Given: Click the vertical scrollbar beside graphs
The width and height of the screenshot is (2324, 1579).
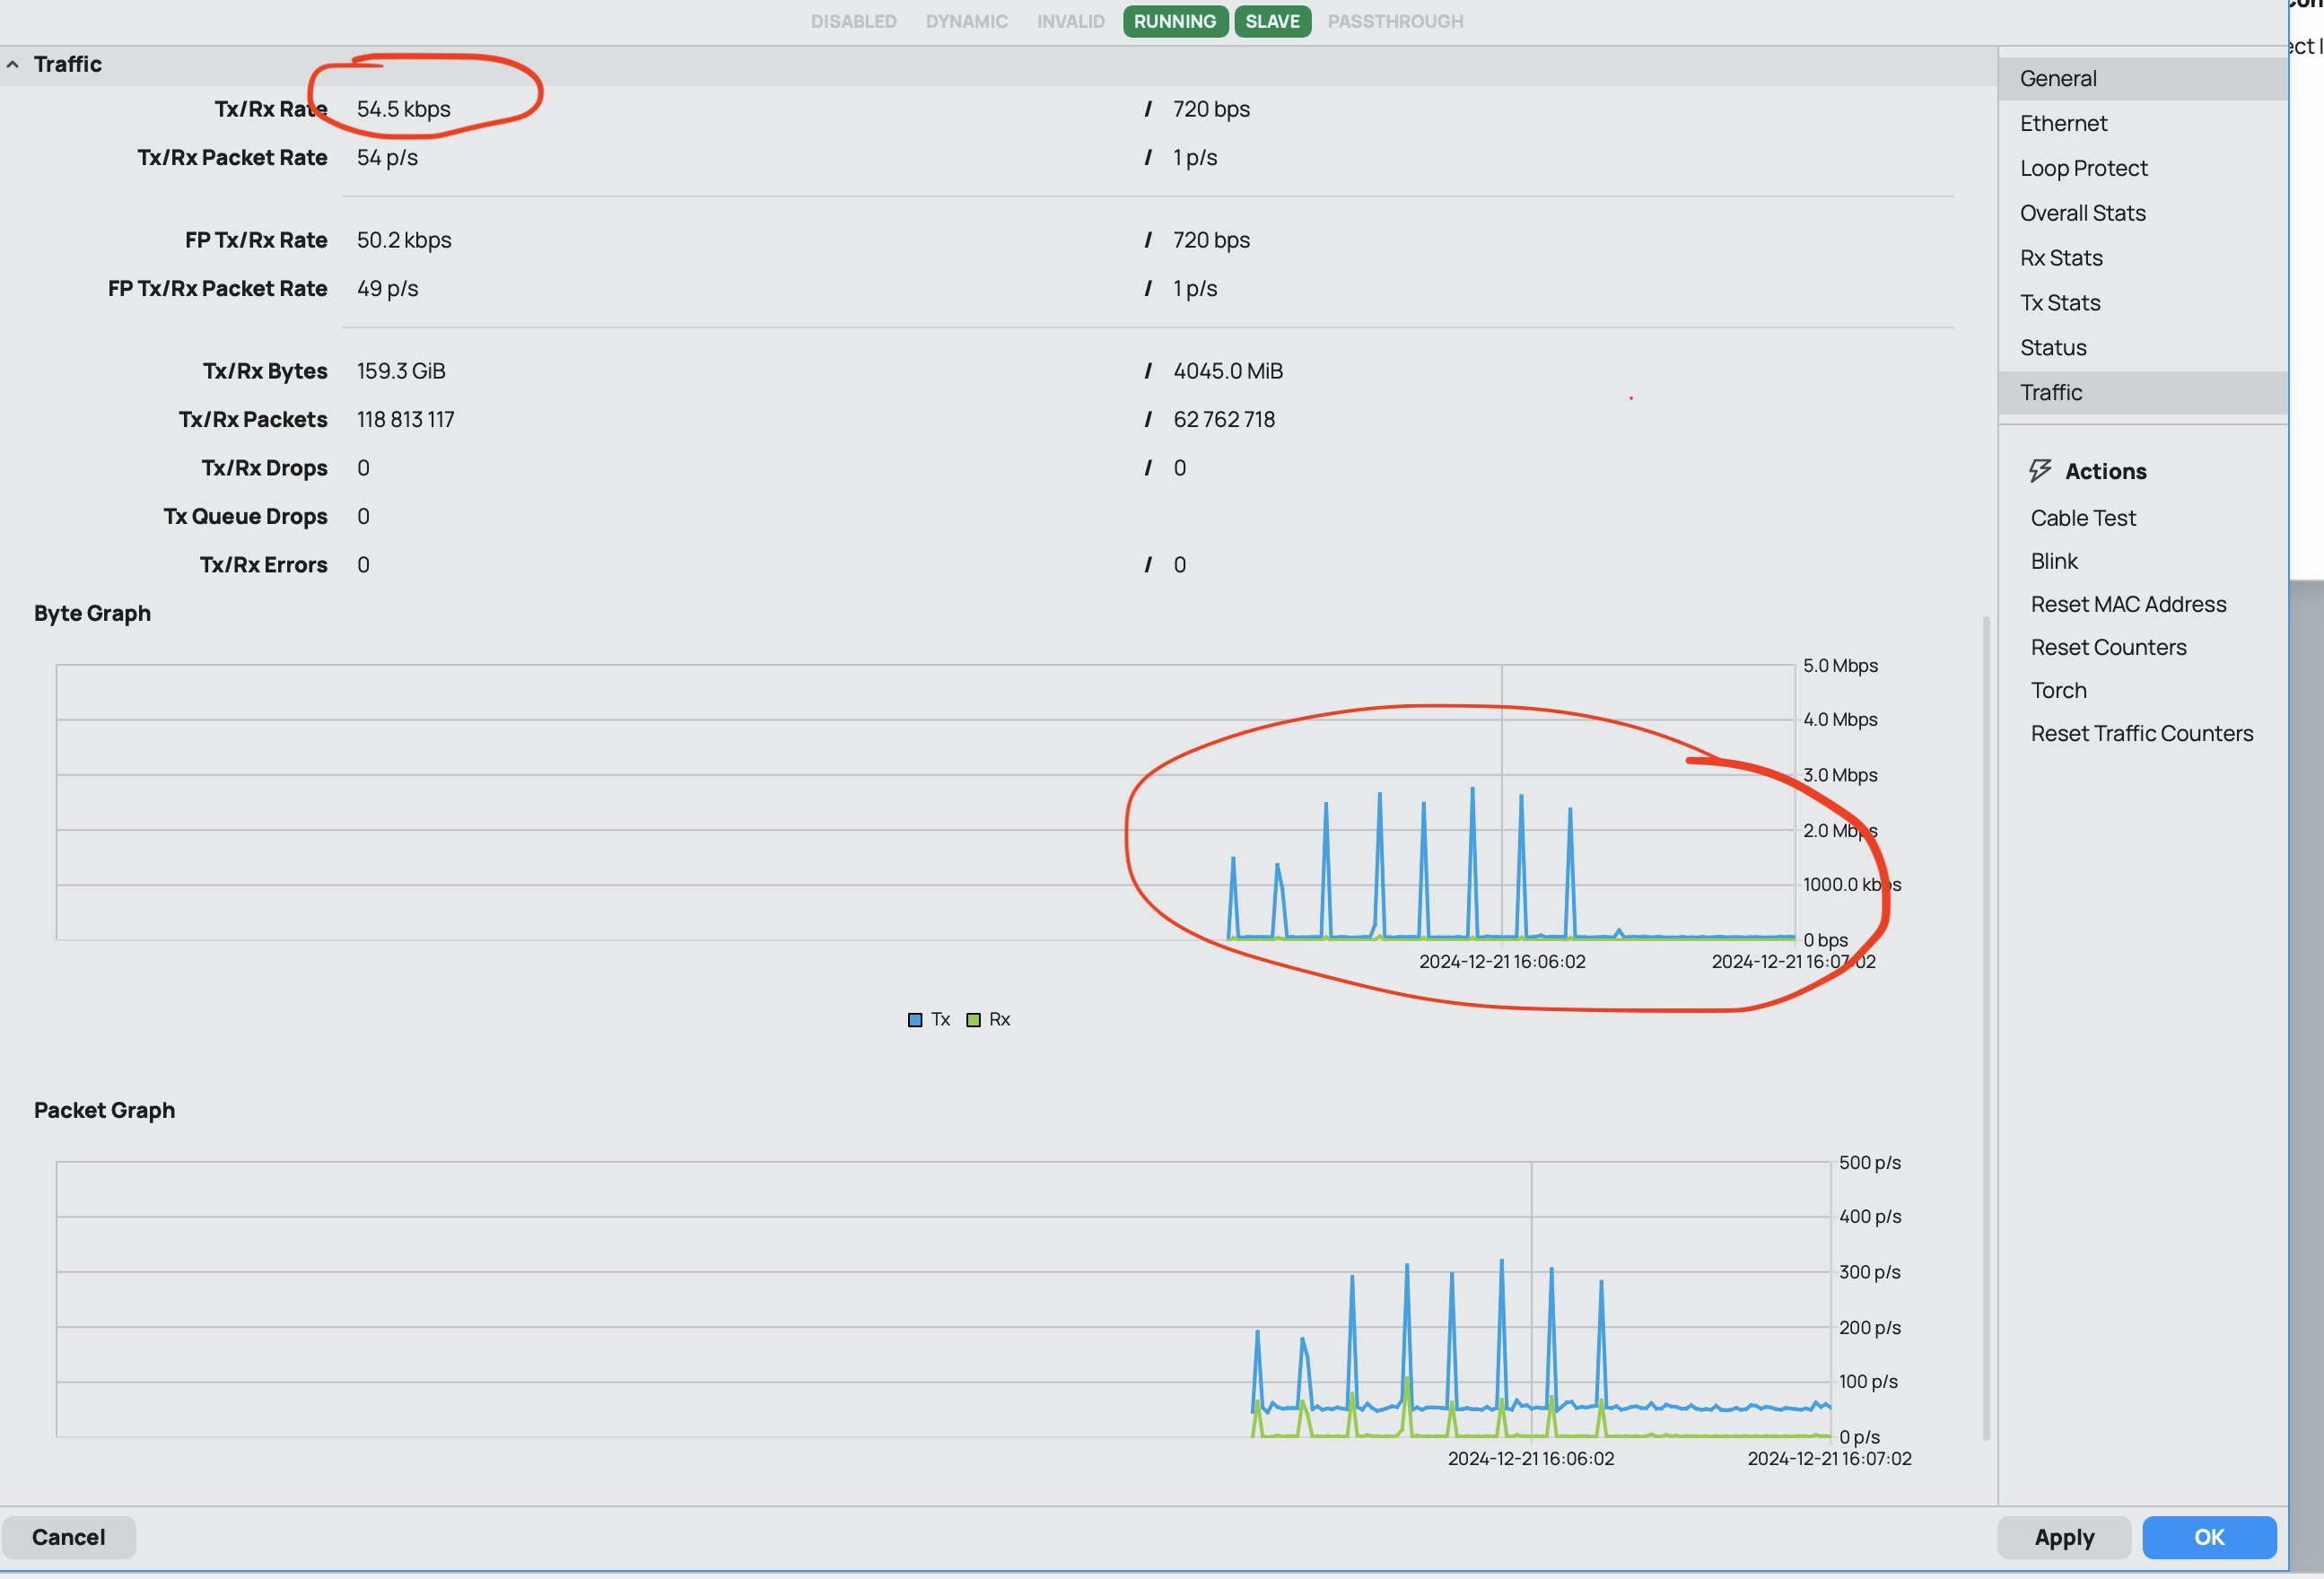Looking at the screenshot, I should click(x=1985, y=1030).
